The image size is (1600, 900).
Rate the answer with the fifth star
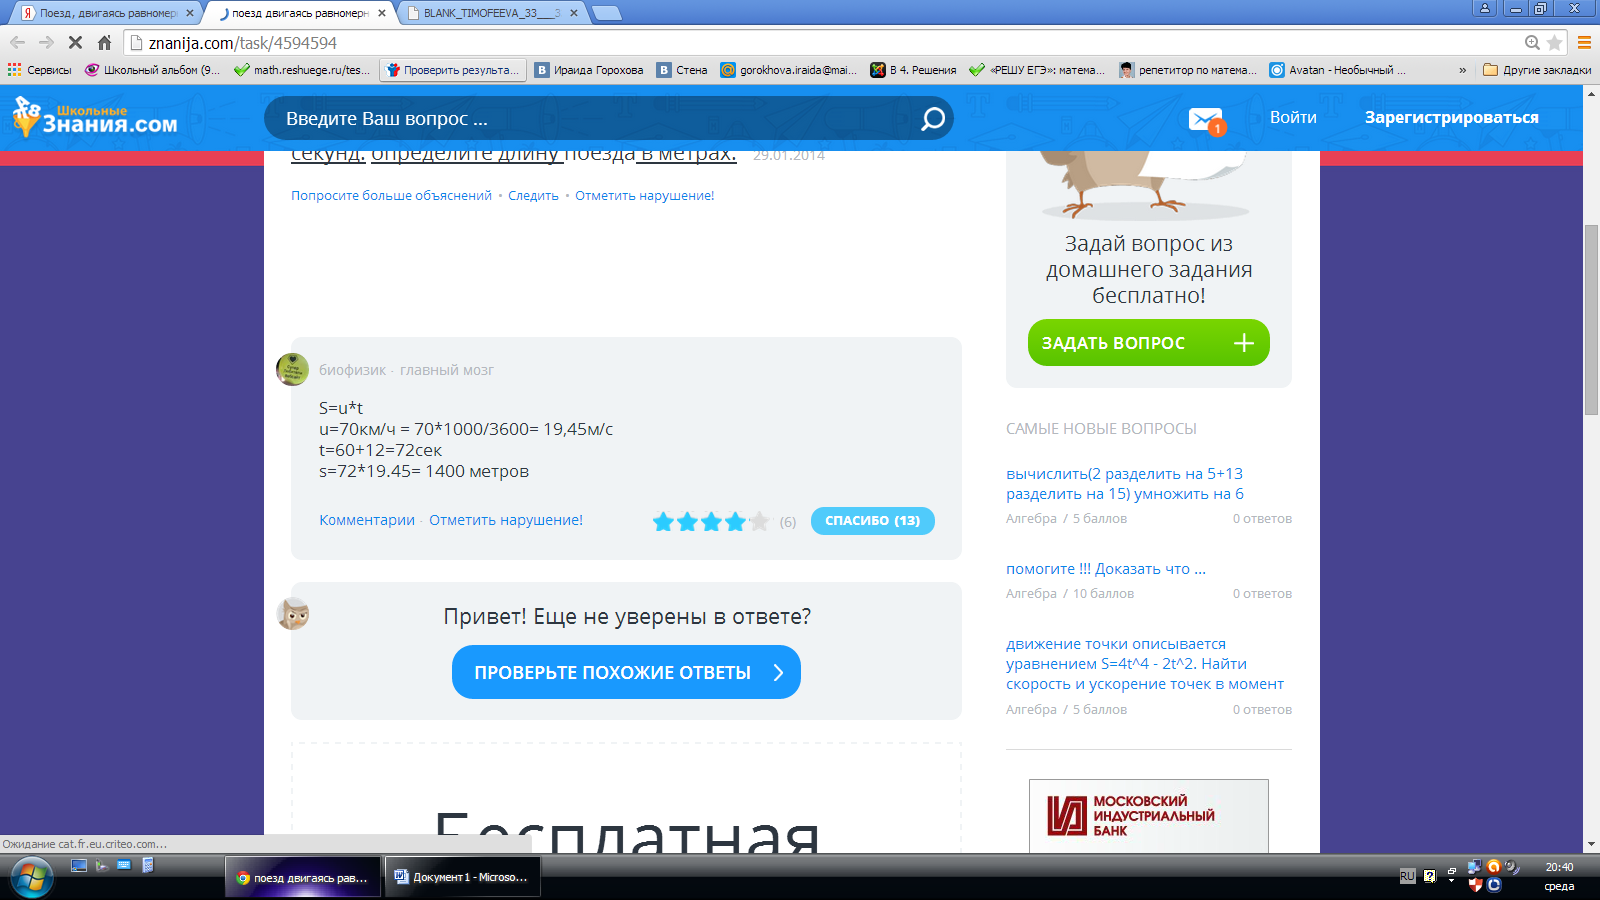[759, 521]
